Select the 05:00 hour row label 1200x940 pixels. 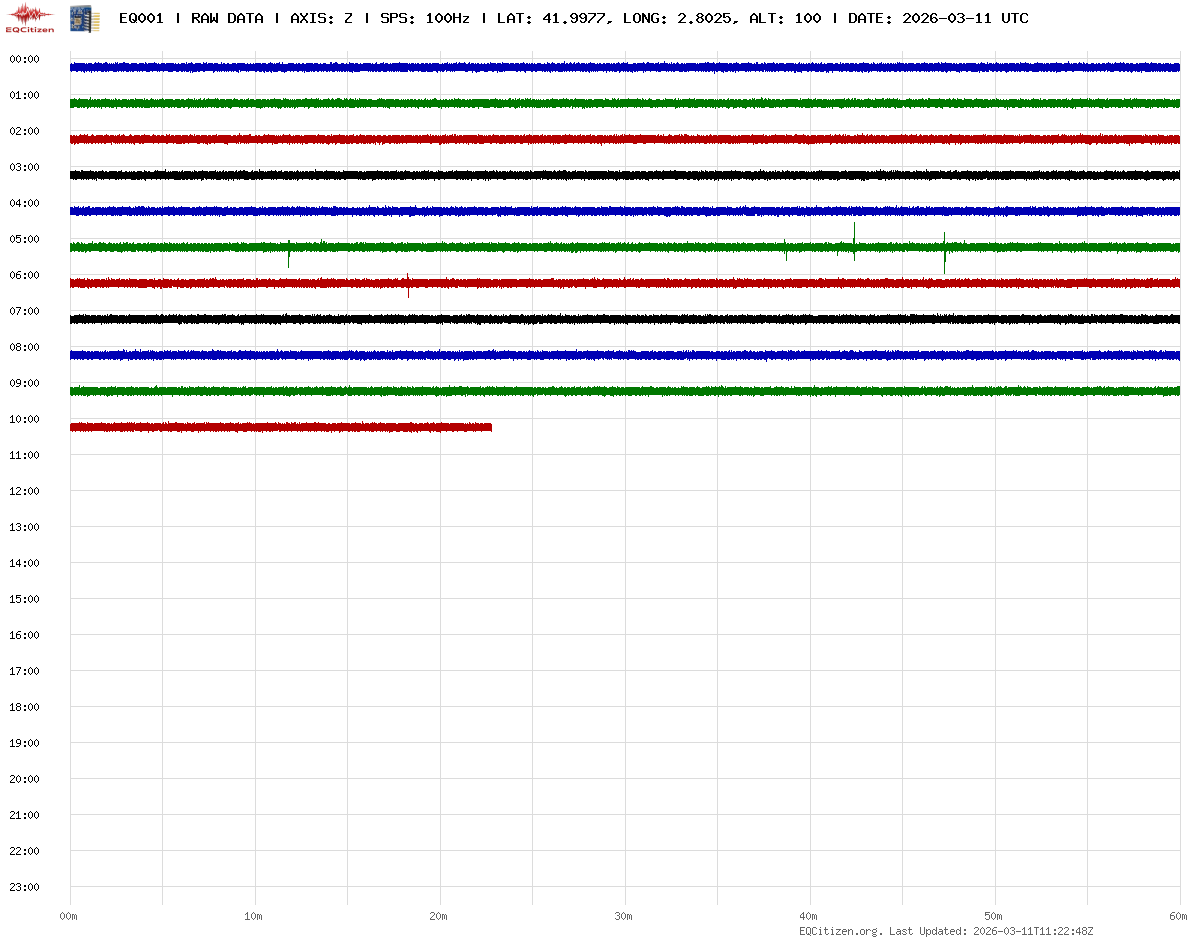click(24, 239)
